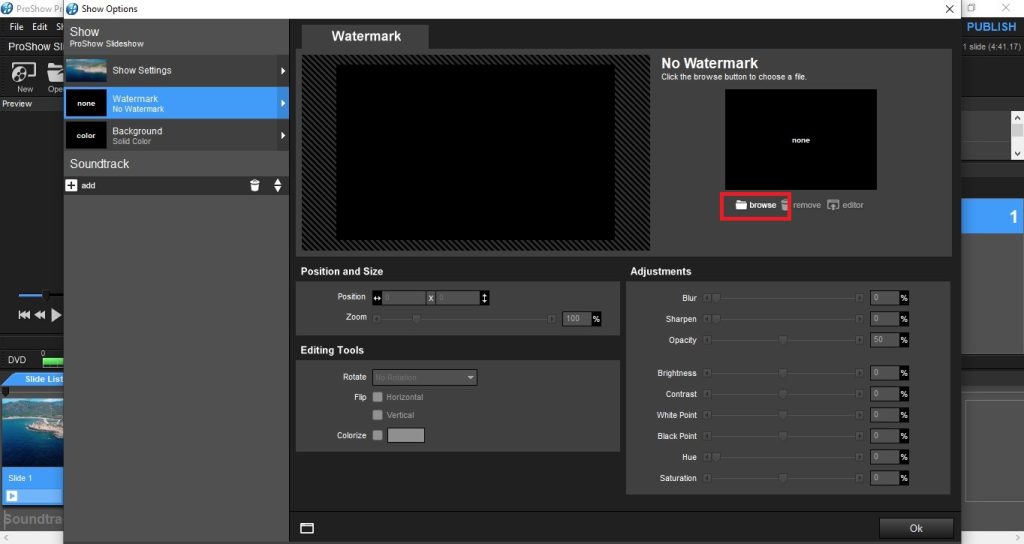The image size is (1024, 544).
Task: Adjust the Sharpen slider
Action: 783,319
